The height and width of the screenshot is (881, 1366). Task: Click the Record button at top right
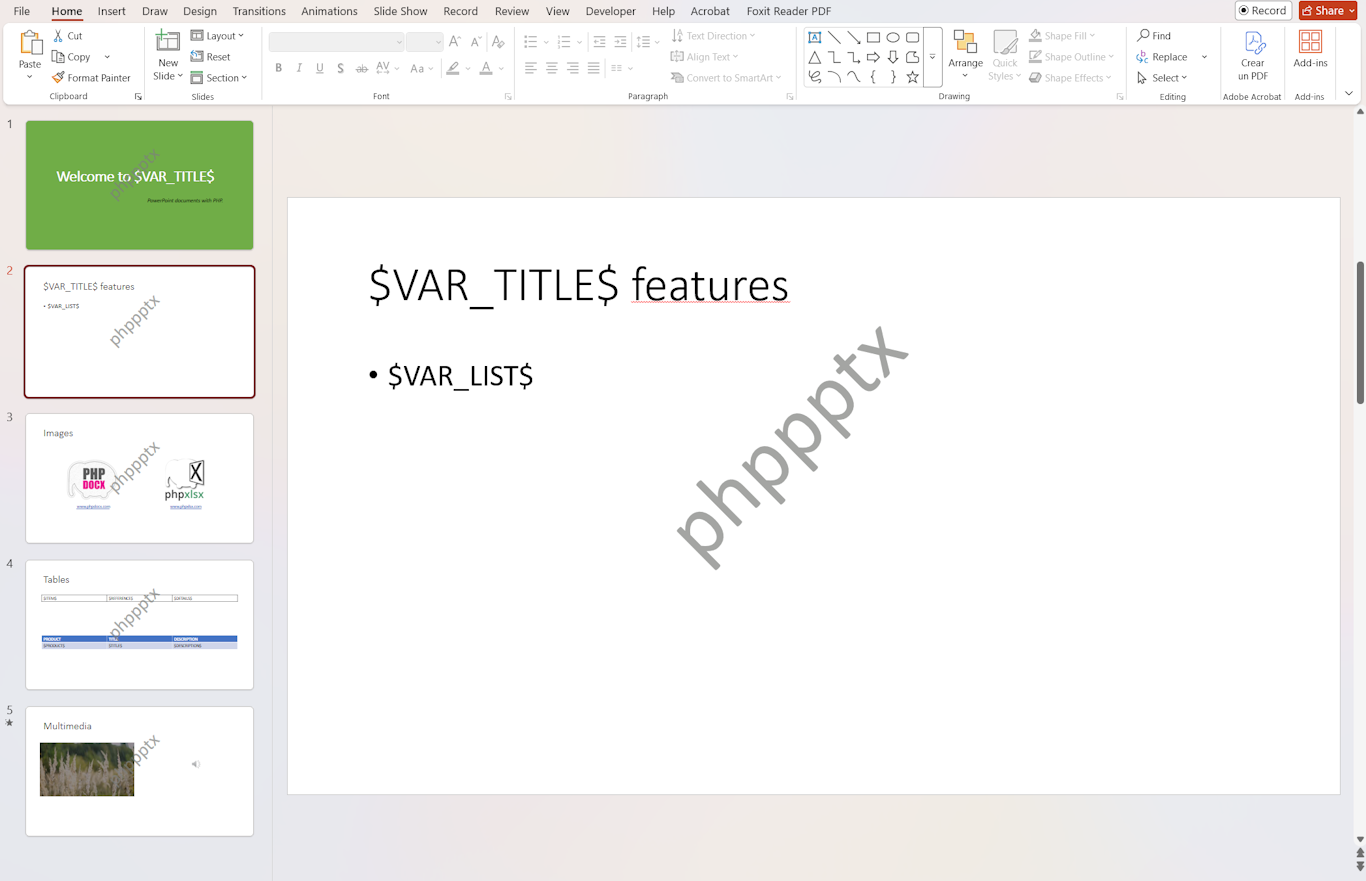[x=1263, y=11]
